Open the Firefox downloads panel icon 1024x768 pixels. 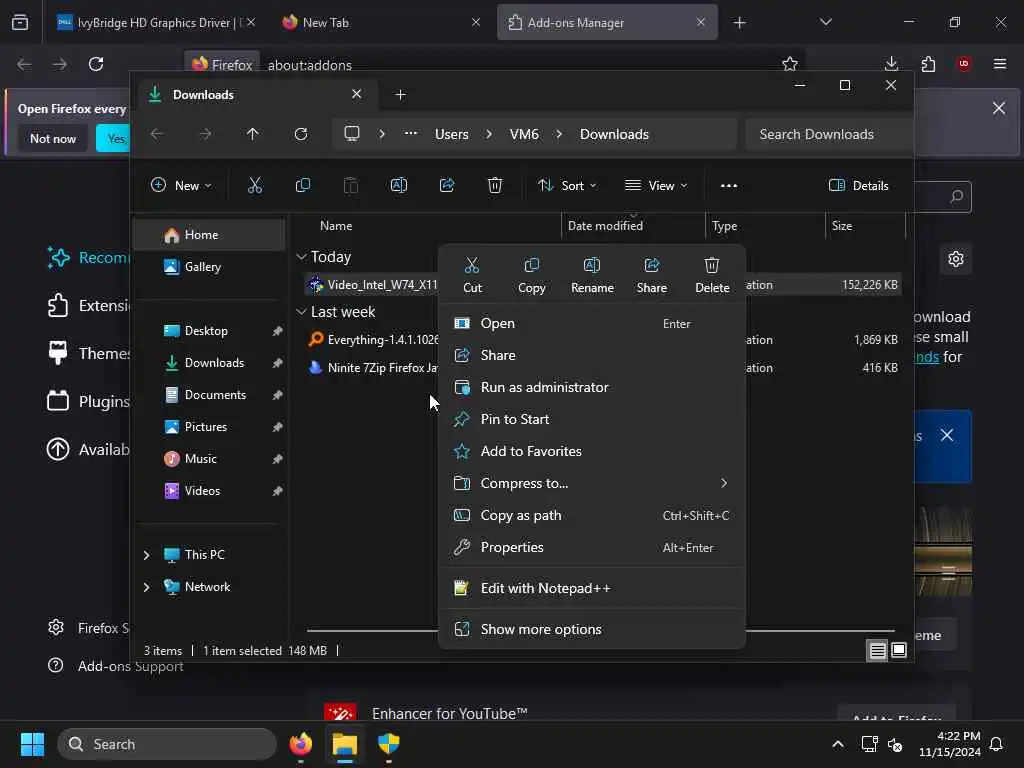click(891, 64)
